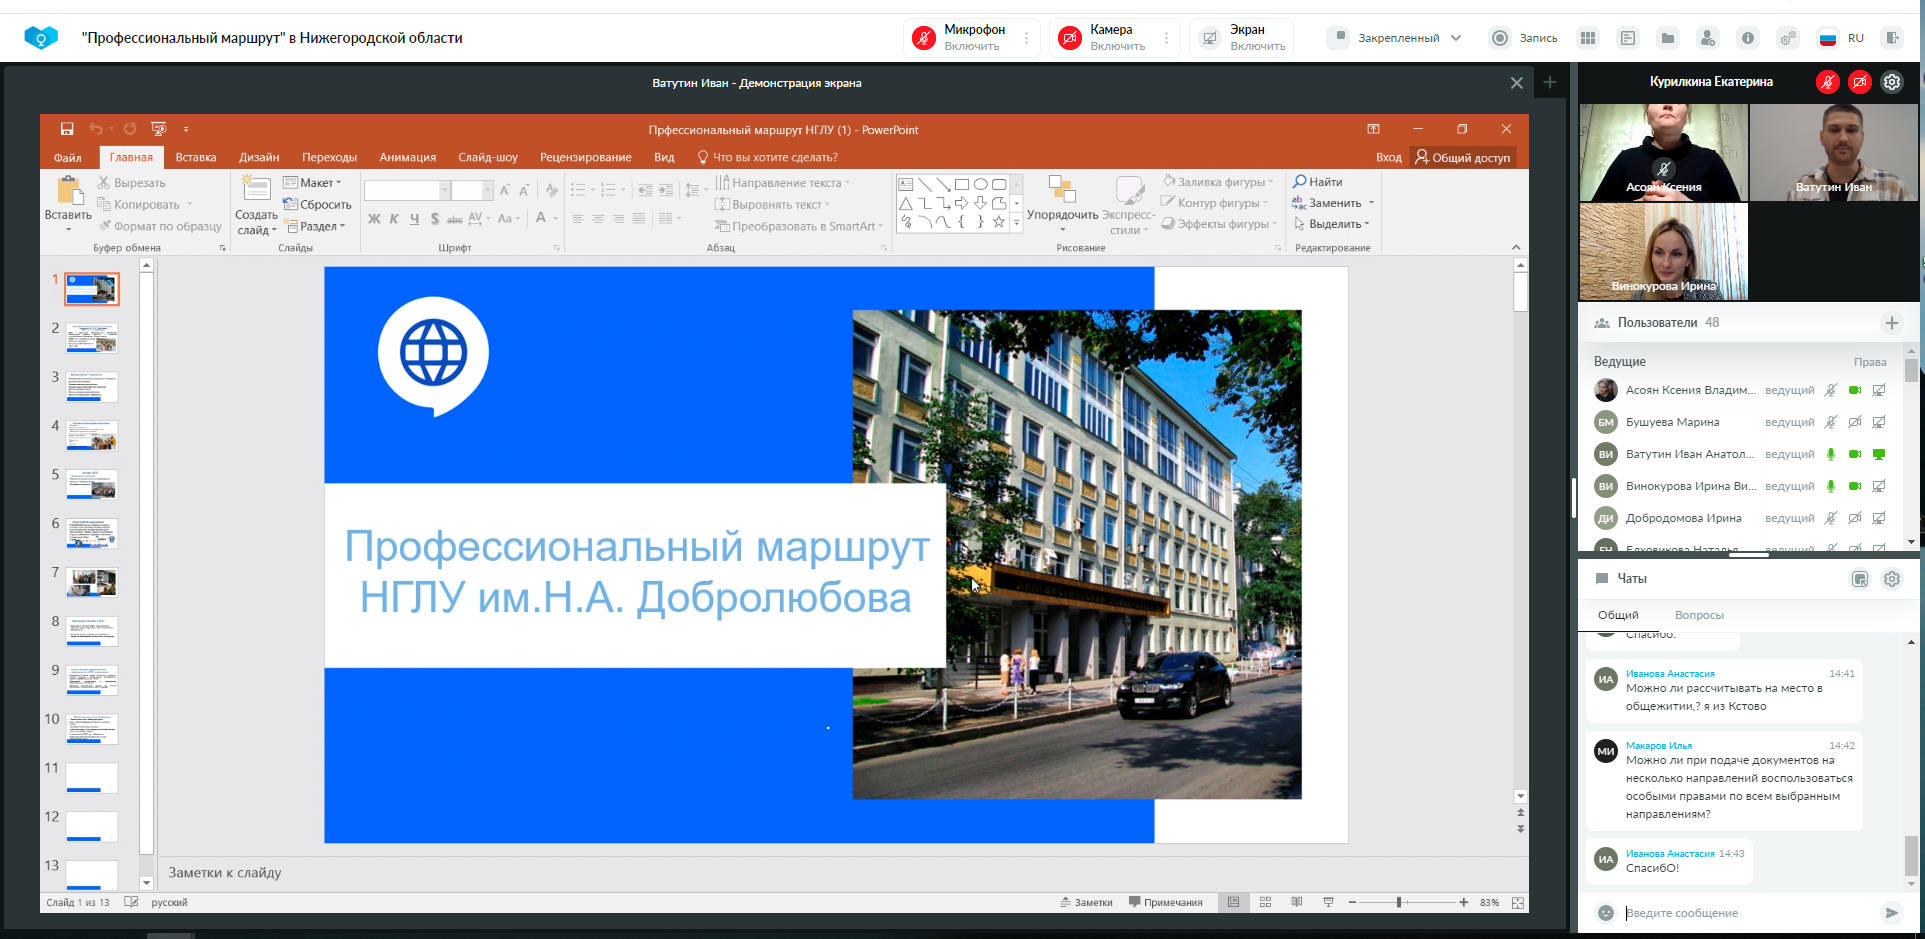This screenshot has width=1925, height=939.
Task: Send the chat message with arrow icon
Action: click(1891, 912)
